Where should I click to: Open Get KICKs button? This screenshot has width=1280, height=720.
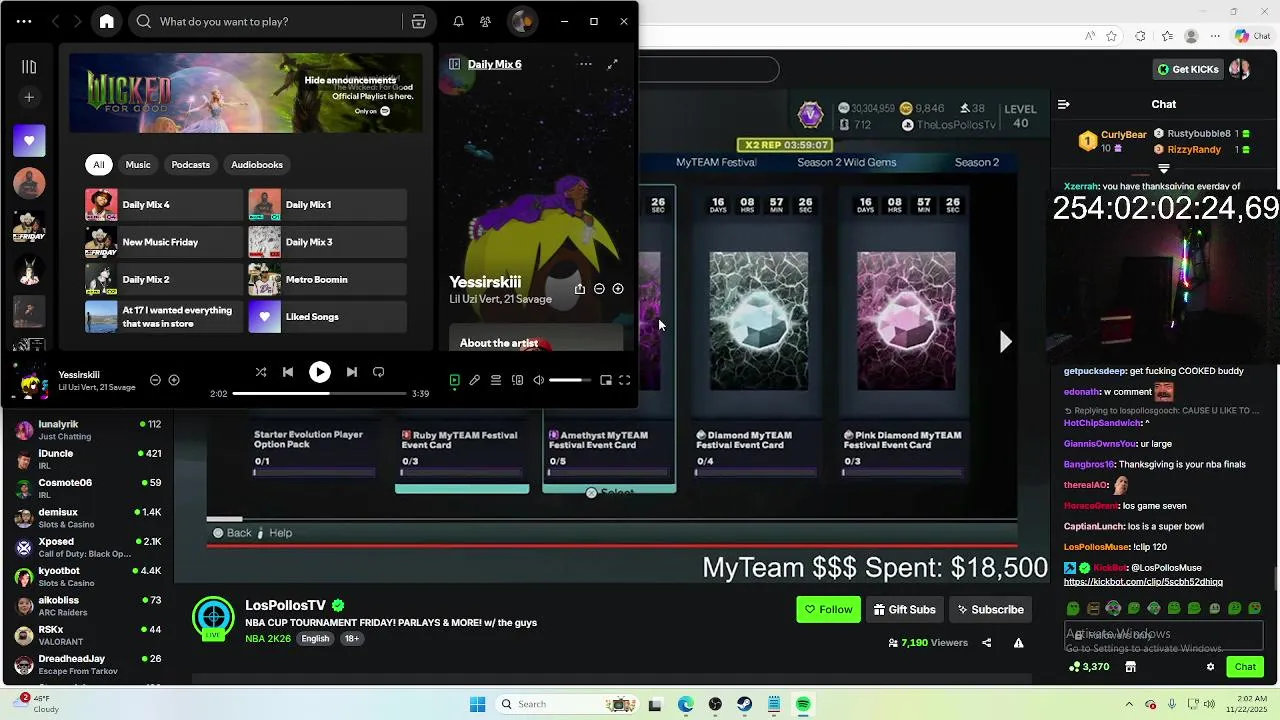1188,69
